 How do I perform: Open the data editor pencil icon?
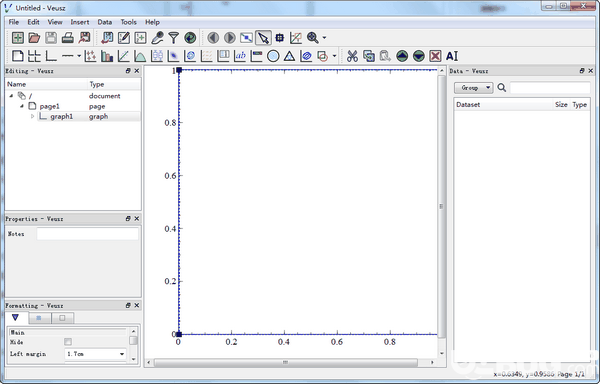tap(124, 37)
